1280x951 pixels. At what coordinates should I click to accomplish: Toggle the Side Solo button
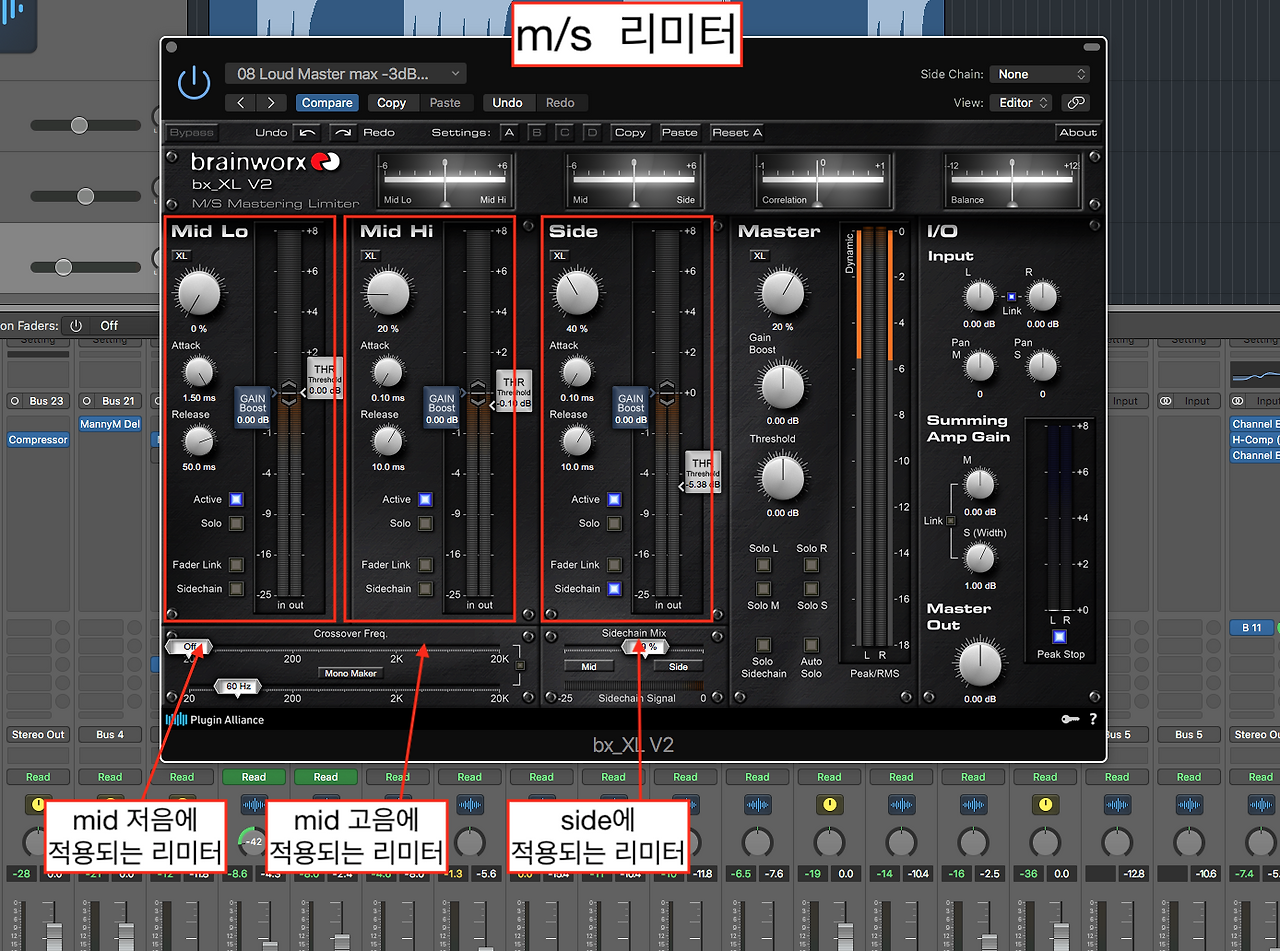tap(614, 523)
